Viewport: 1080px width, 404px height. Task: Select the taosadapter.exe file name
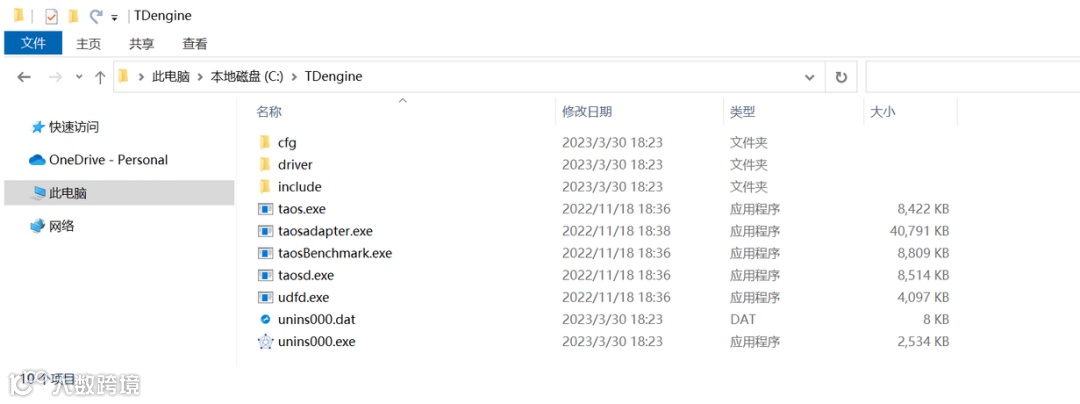[x=325, y=231]
